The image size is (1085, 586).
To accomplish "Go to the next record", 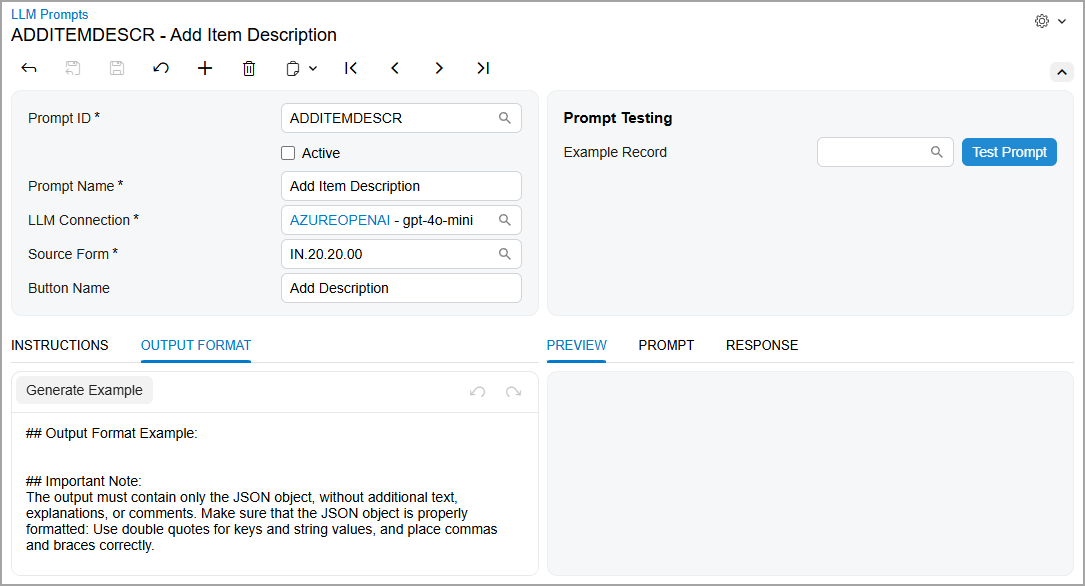I will pyautogui.click(x=439, y=68).
